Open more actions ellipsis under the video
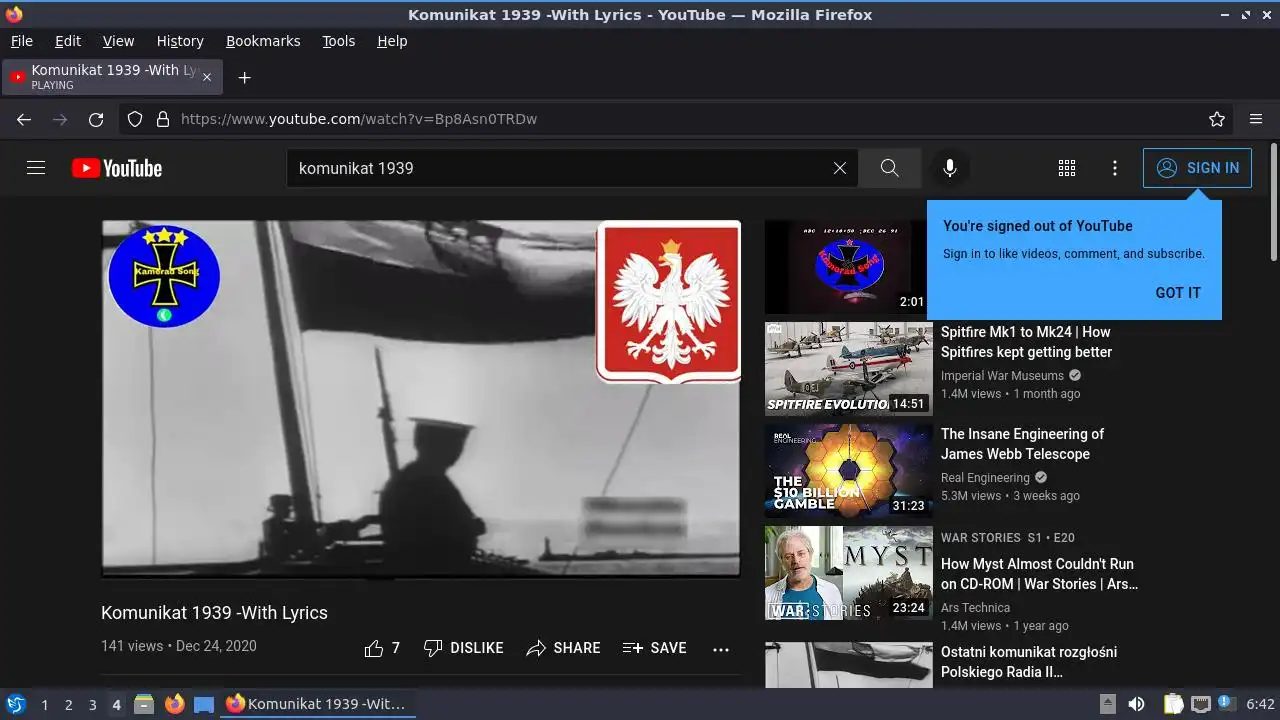This screenshot has width=1280, height=720. 721,649
